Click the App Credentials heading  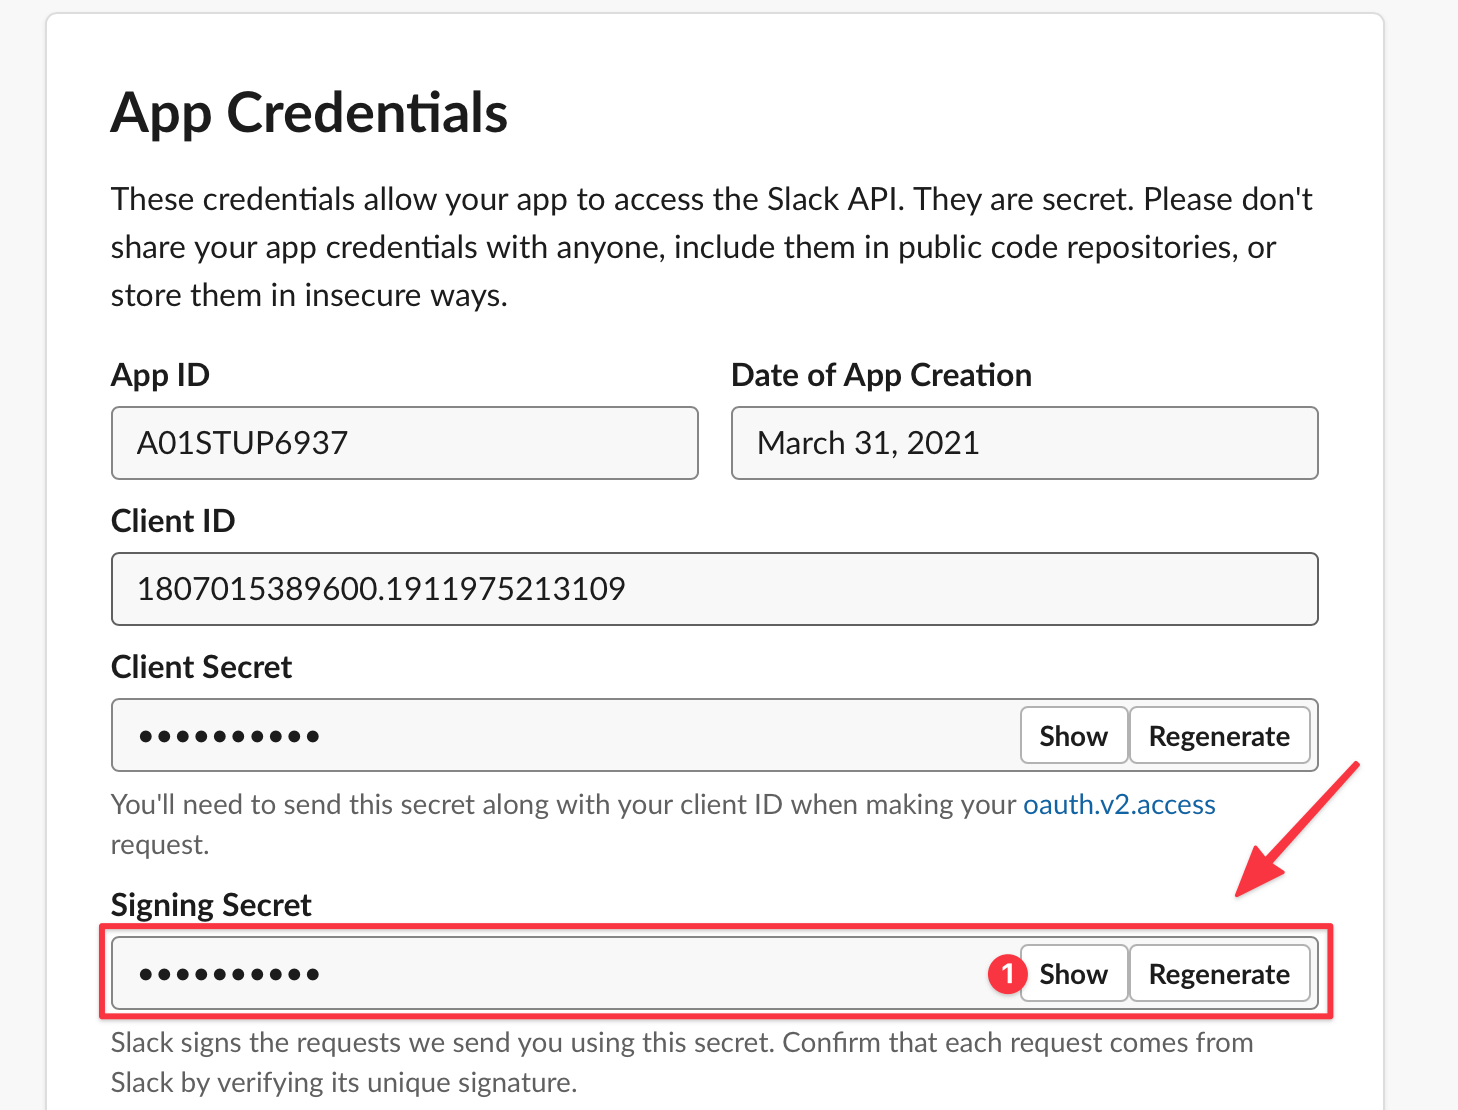click(x=309, y=112)
